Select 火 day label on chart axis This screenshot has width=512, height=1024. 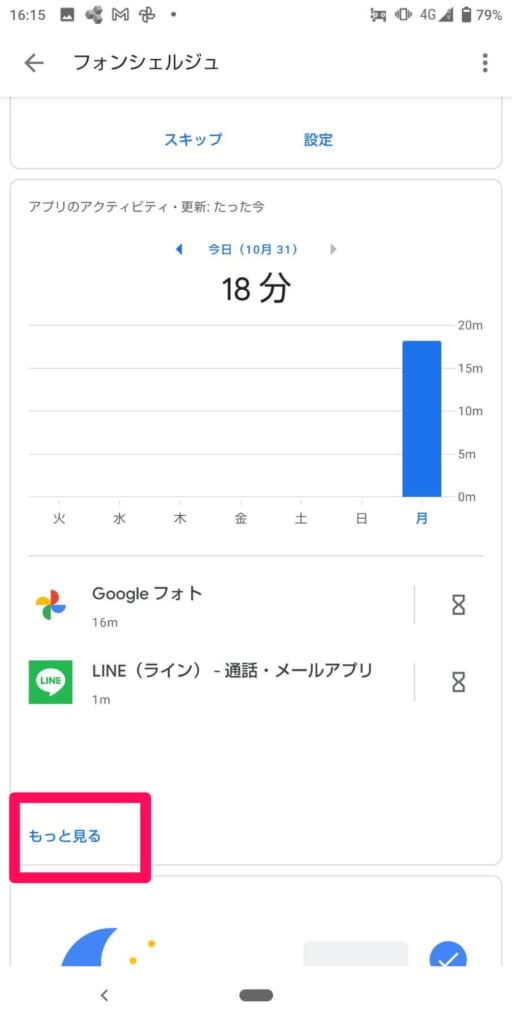(59, 520)
